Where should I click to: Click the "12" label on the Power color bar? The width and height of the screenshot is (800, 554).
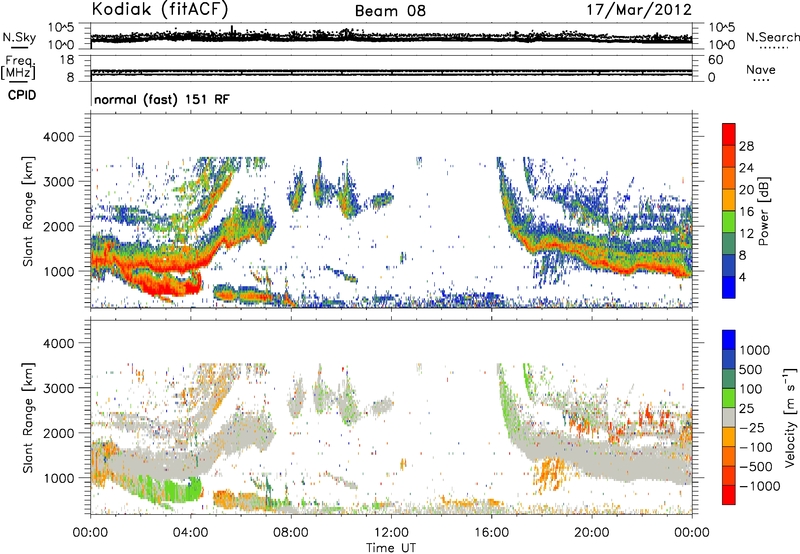point(746,234)
